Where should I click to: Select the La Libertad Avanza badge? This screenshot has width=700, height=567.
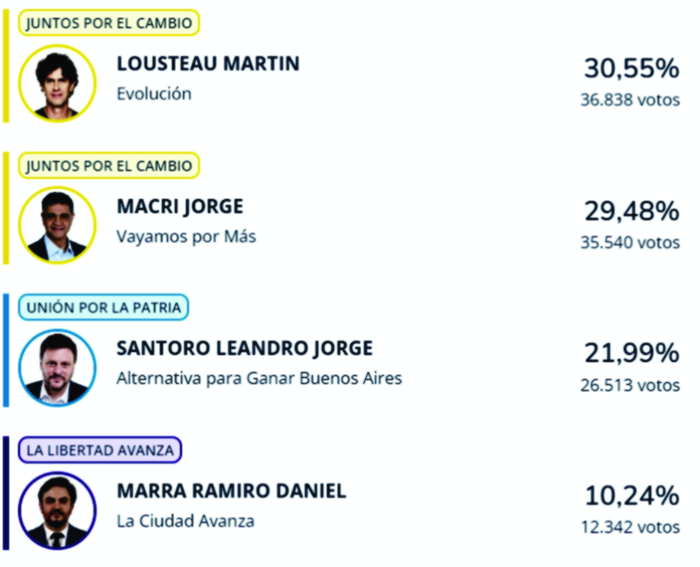[100, 450]
